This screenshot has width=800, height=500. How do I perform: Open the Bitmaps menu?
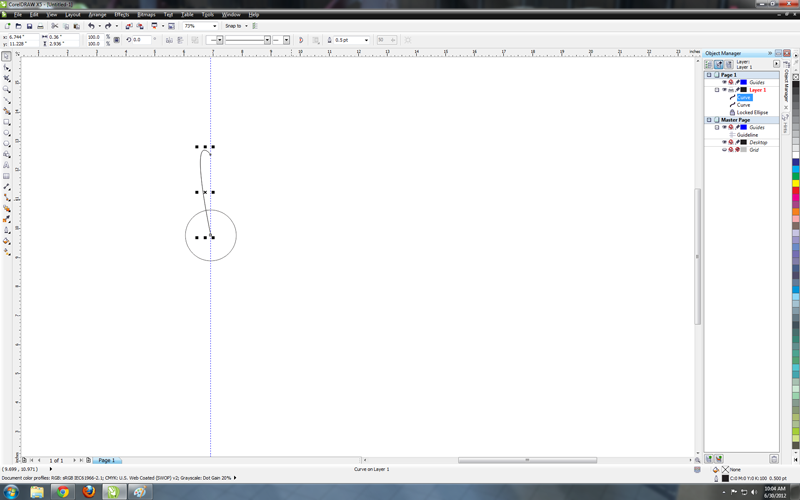click(x=146, y=15)
